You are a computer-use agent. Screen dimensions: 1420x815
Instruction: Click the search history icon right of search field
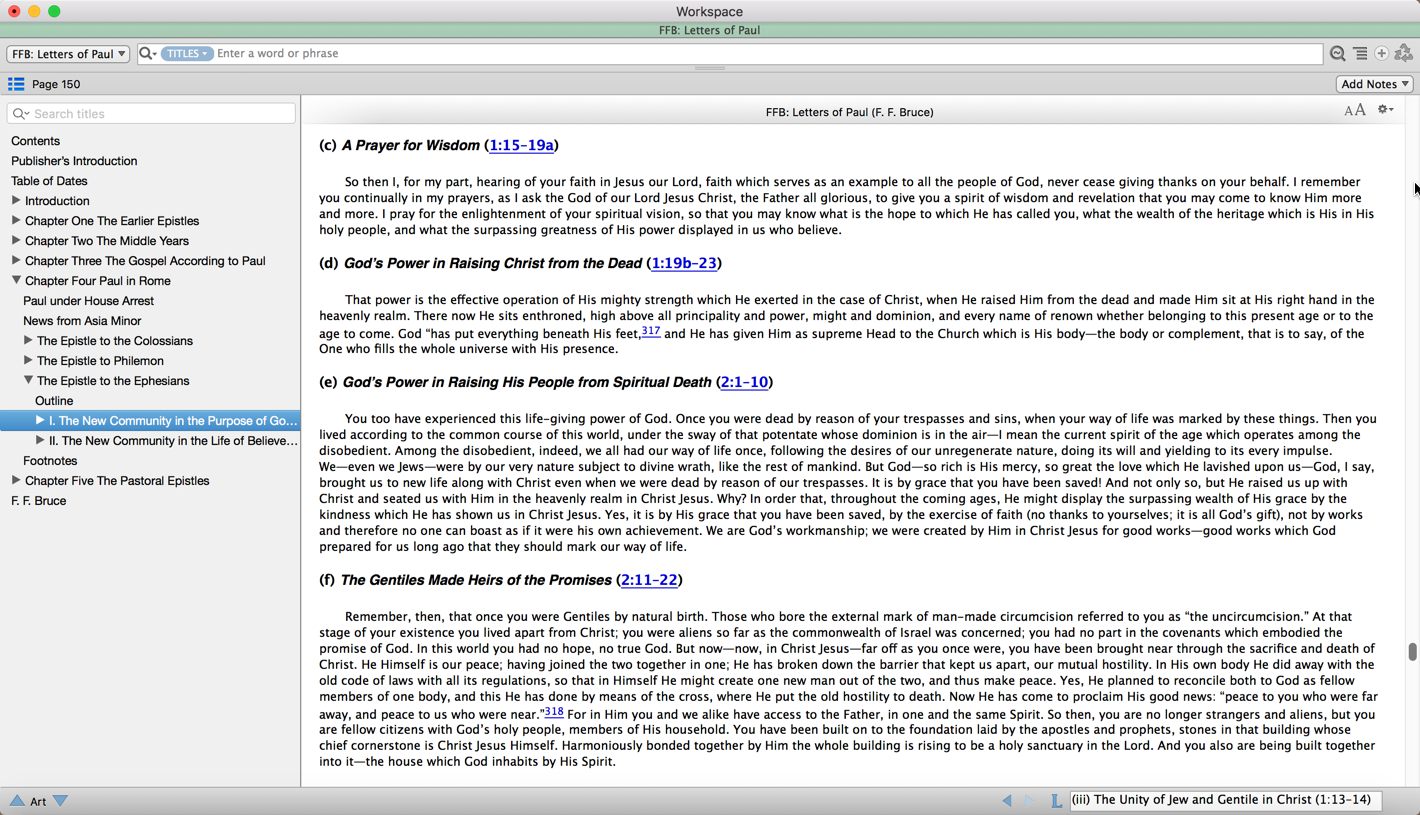click(x=1337, y=54)
